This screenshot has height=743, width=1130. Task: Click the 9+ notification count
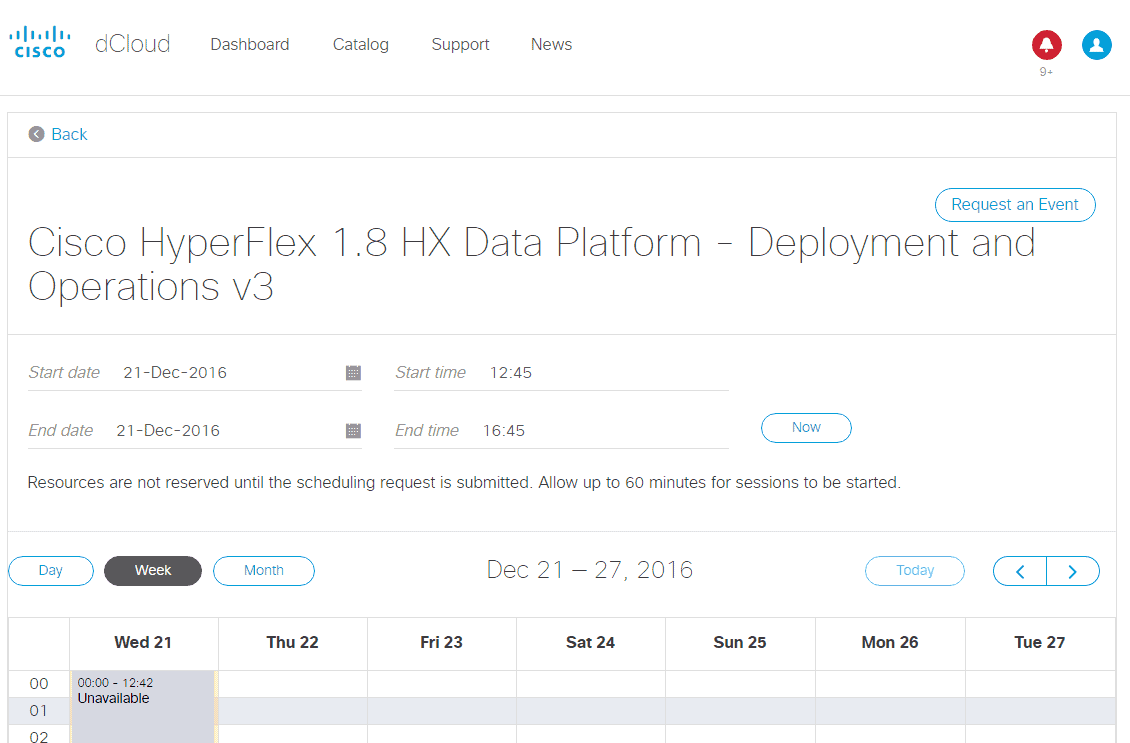point(1046,72)
